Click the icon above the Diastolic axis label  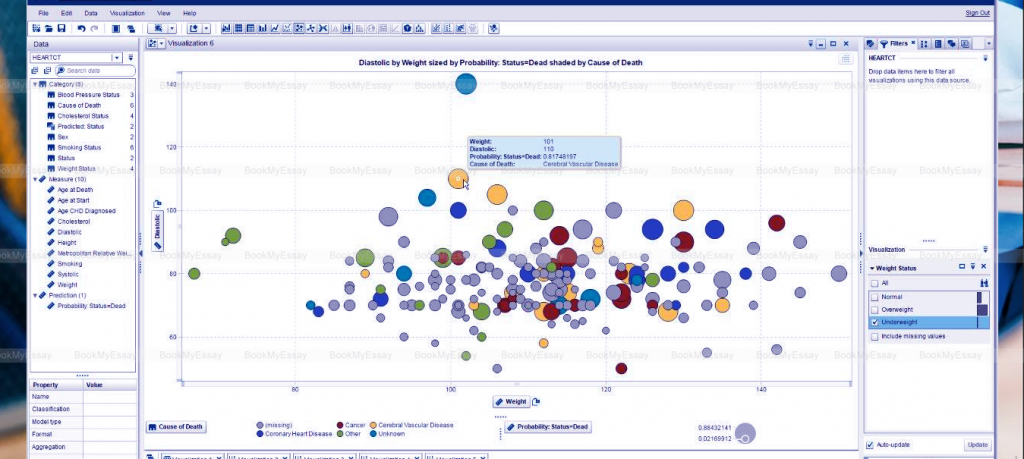pos(157,204)
